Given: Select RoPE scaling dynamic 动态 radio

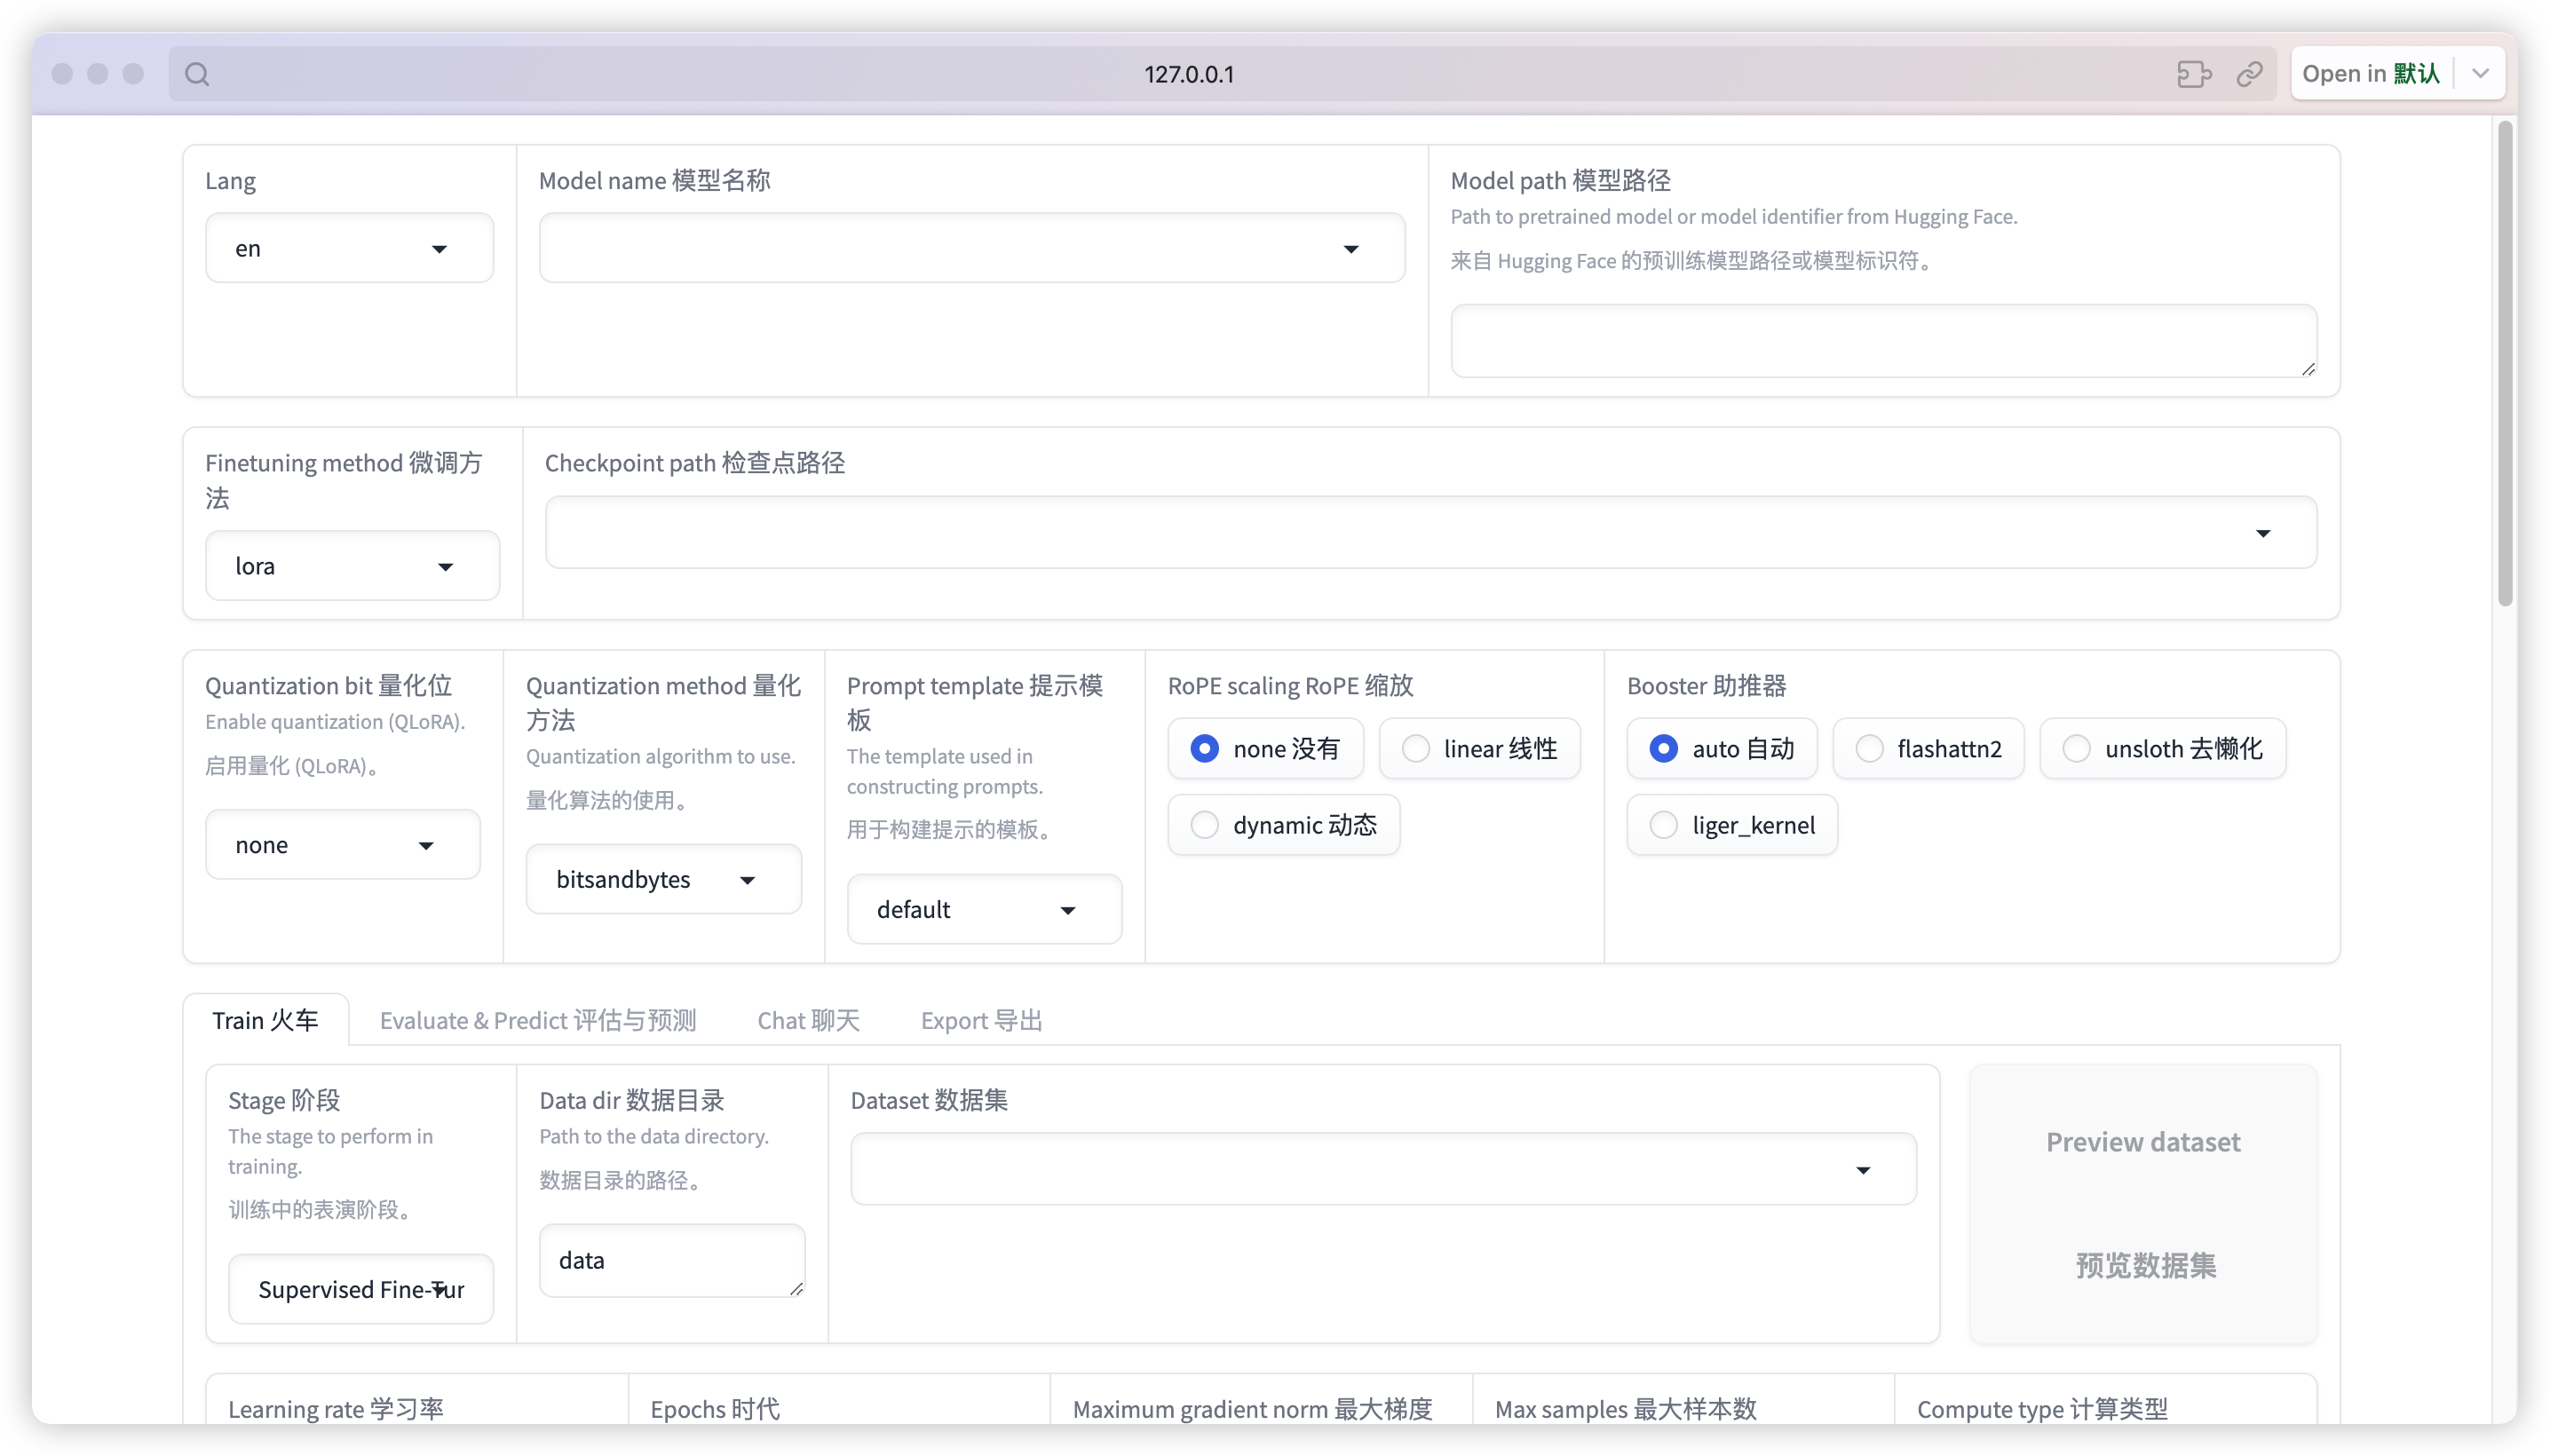Looking at the screenshot, I should [x=1284, y=825].
